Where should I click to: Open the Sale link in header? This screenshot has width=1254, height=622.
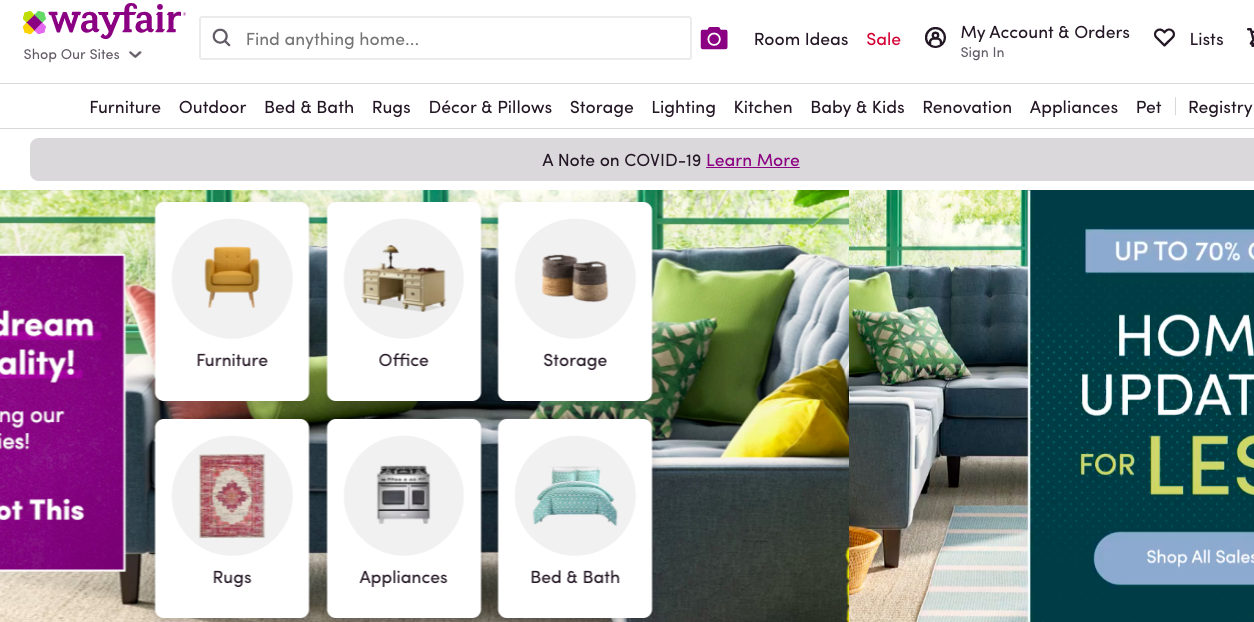click(x=883, y=39)
